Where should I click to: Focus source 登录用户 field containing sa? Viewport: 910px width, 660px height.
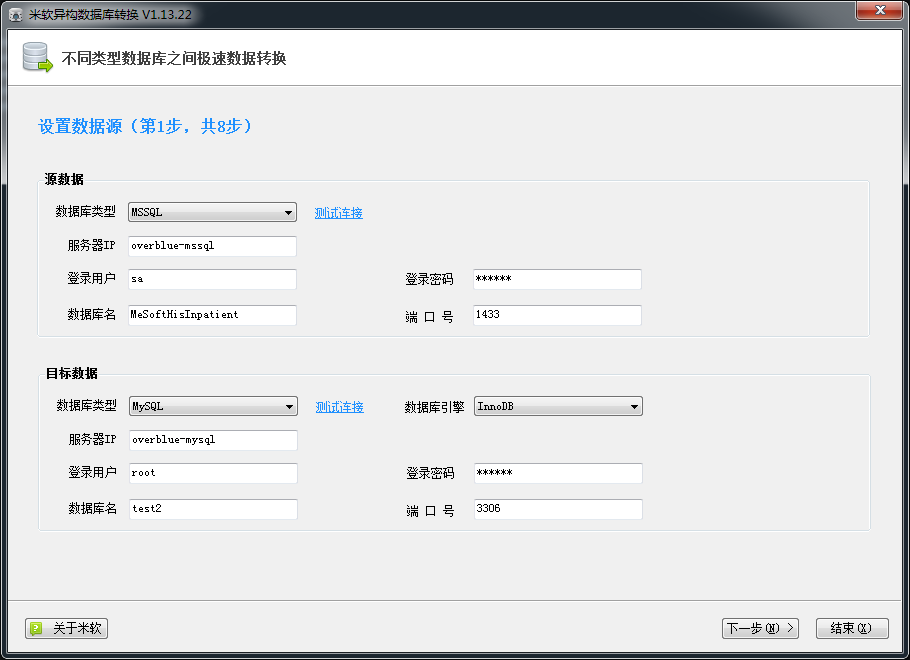212,279
